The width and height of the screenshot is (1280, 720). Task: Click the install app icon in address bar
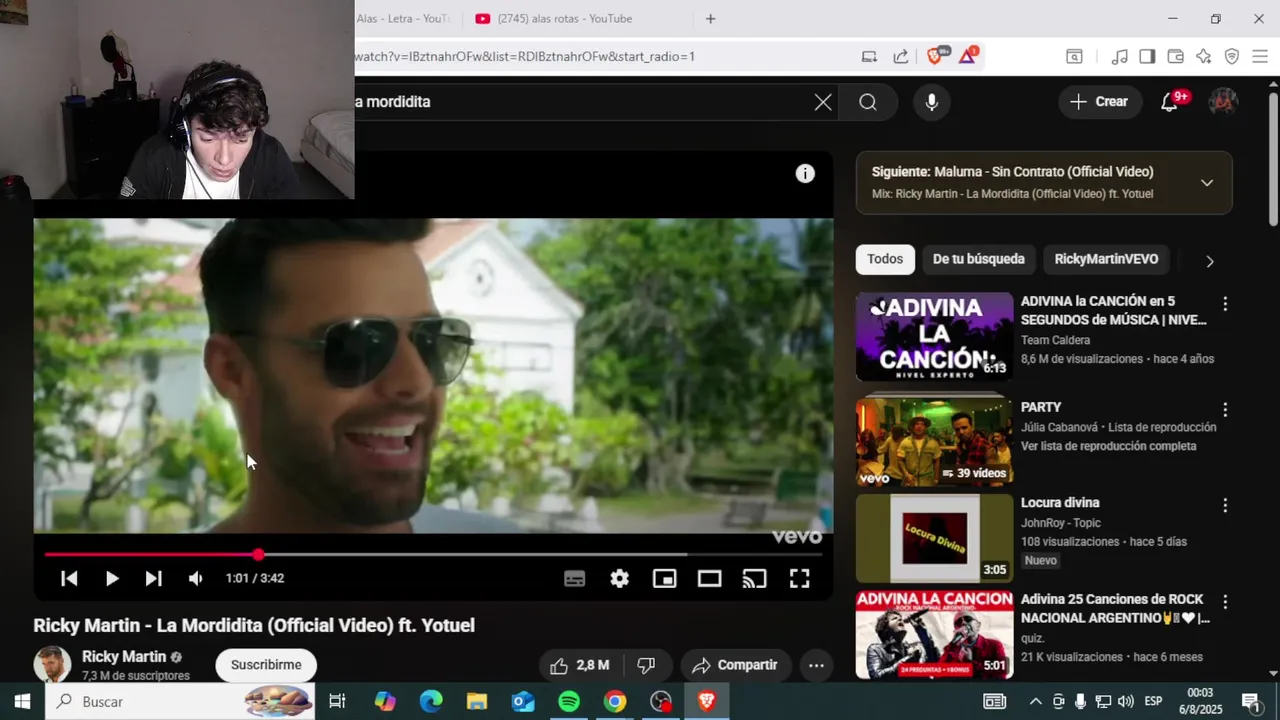coord(869,57)
